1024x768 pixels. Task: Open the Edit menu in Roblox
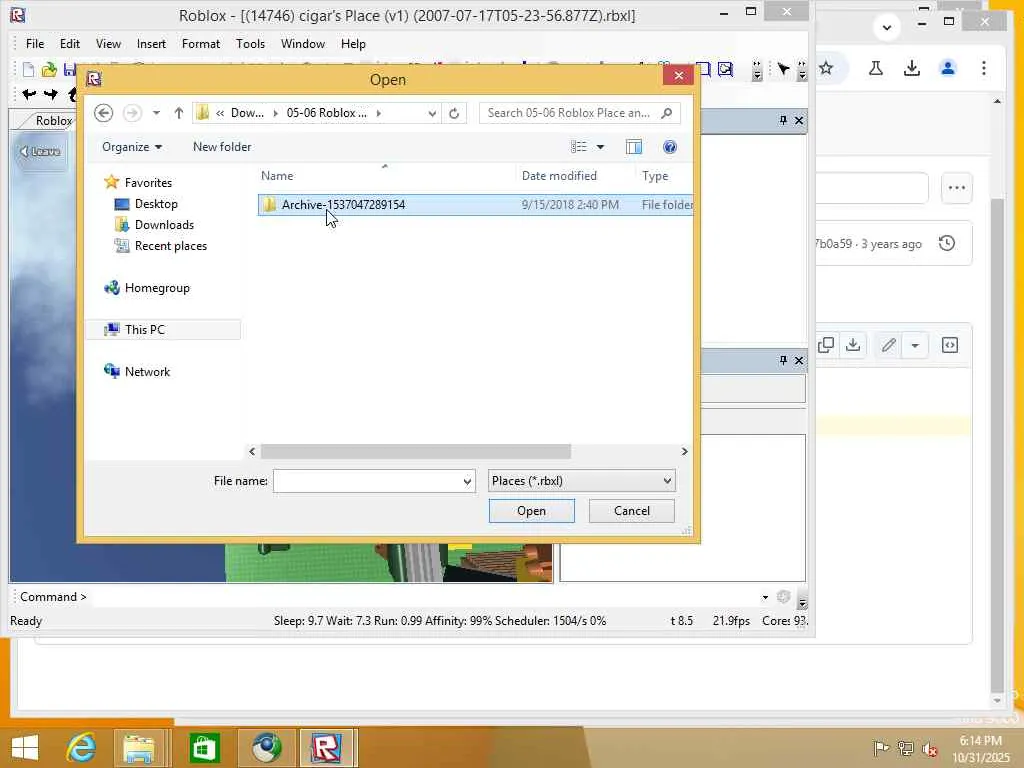pos(70,44)
